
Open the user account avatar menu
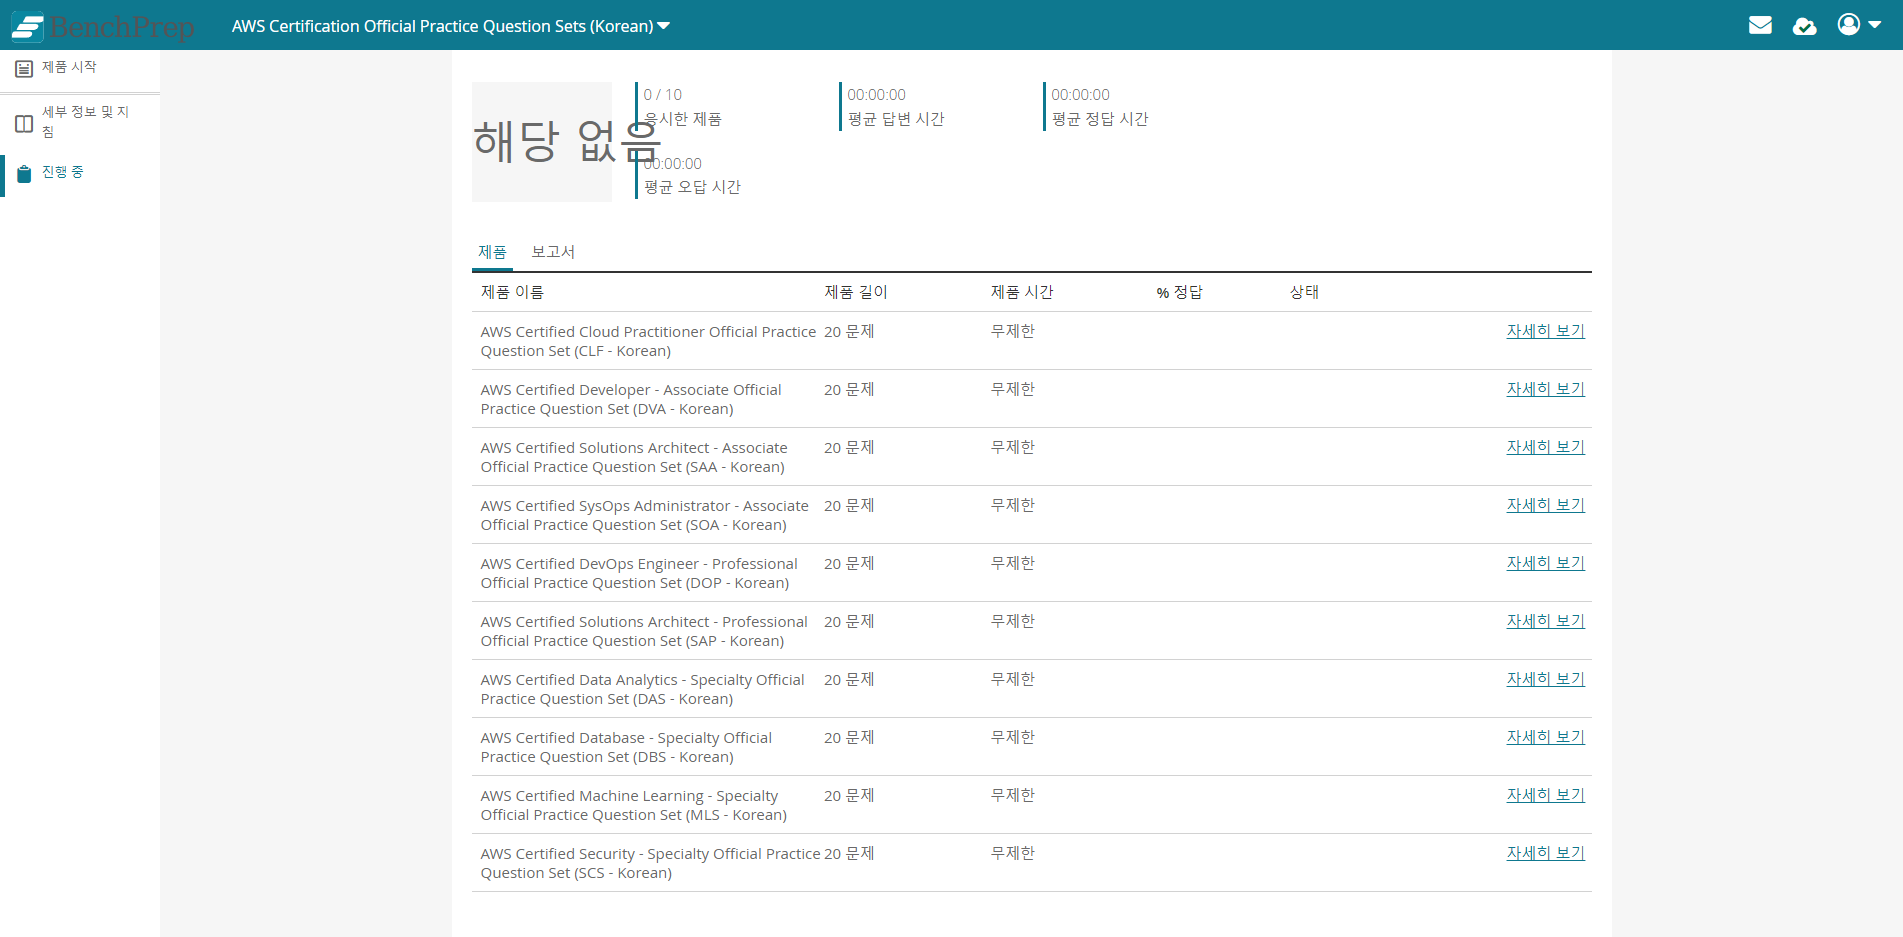pyautogui.click(x=1859, y=24)
